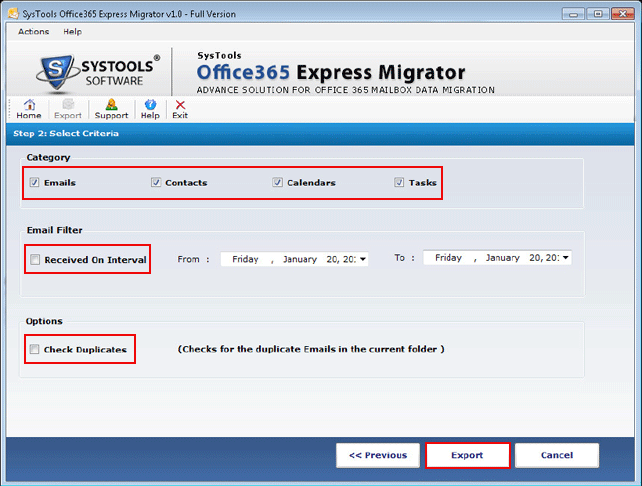Select January in the From date field
The height and width of the screenshot is (486, 642).
300,259
